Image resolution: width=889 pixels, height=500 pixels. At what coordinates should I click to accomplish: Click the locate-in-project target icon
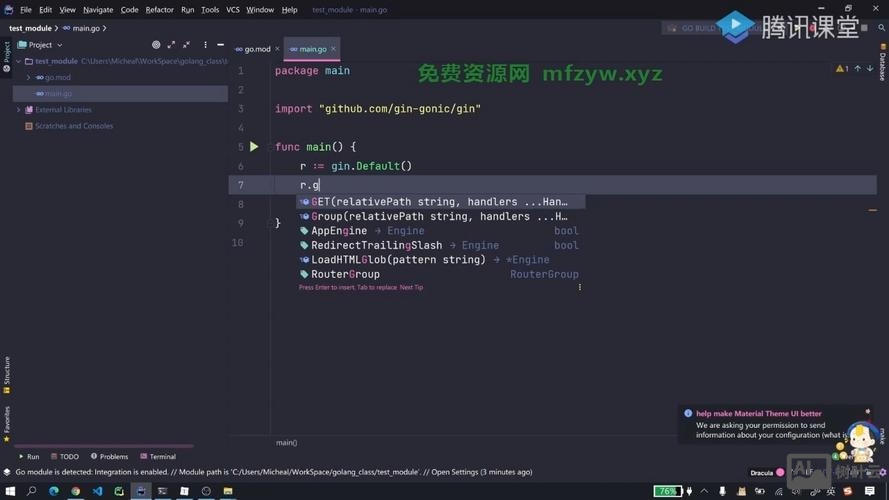156,45
